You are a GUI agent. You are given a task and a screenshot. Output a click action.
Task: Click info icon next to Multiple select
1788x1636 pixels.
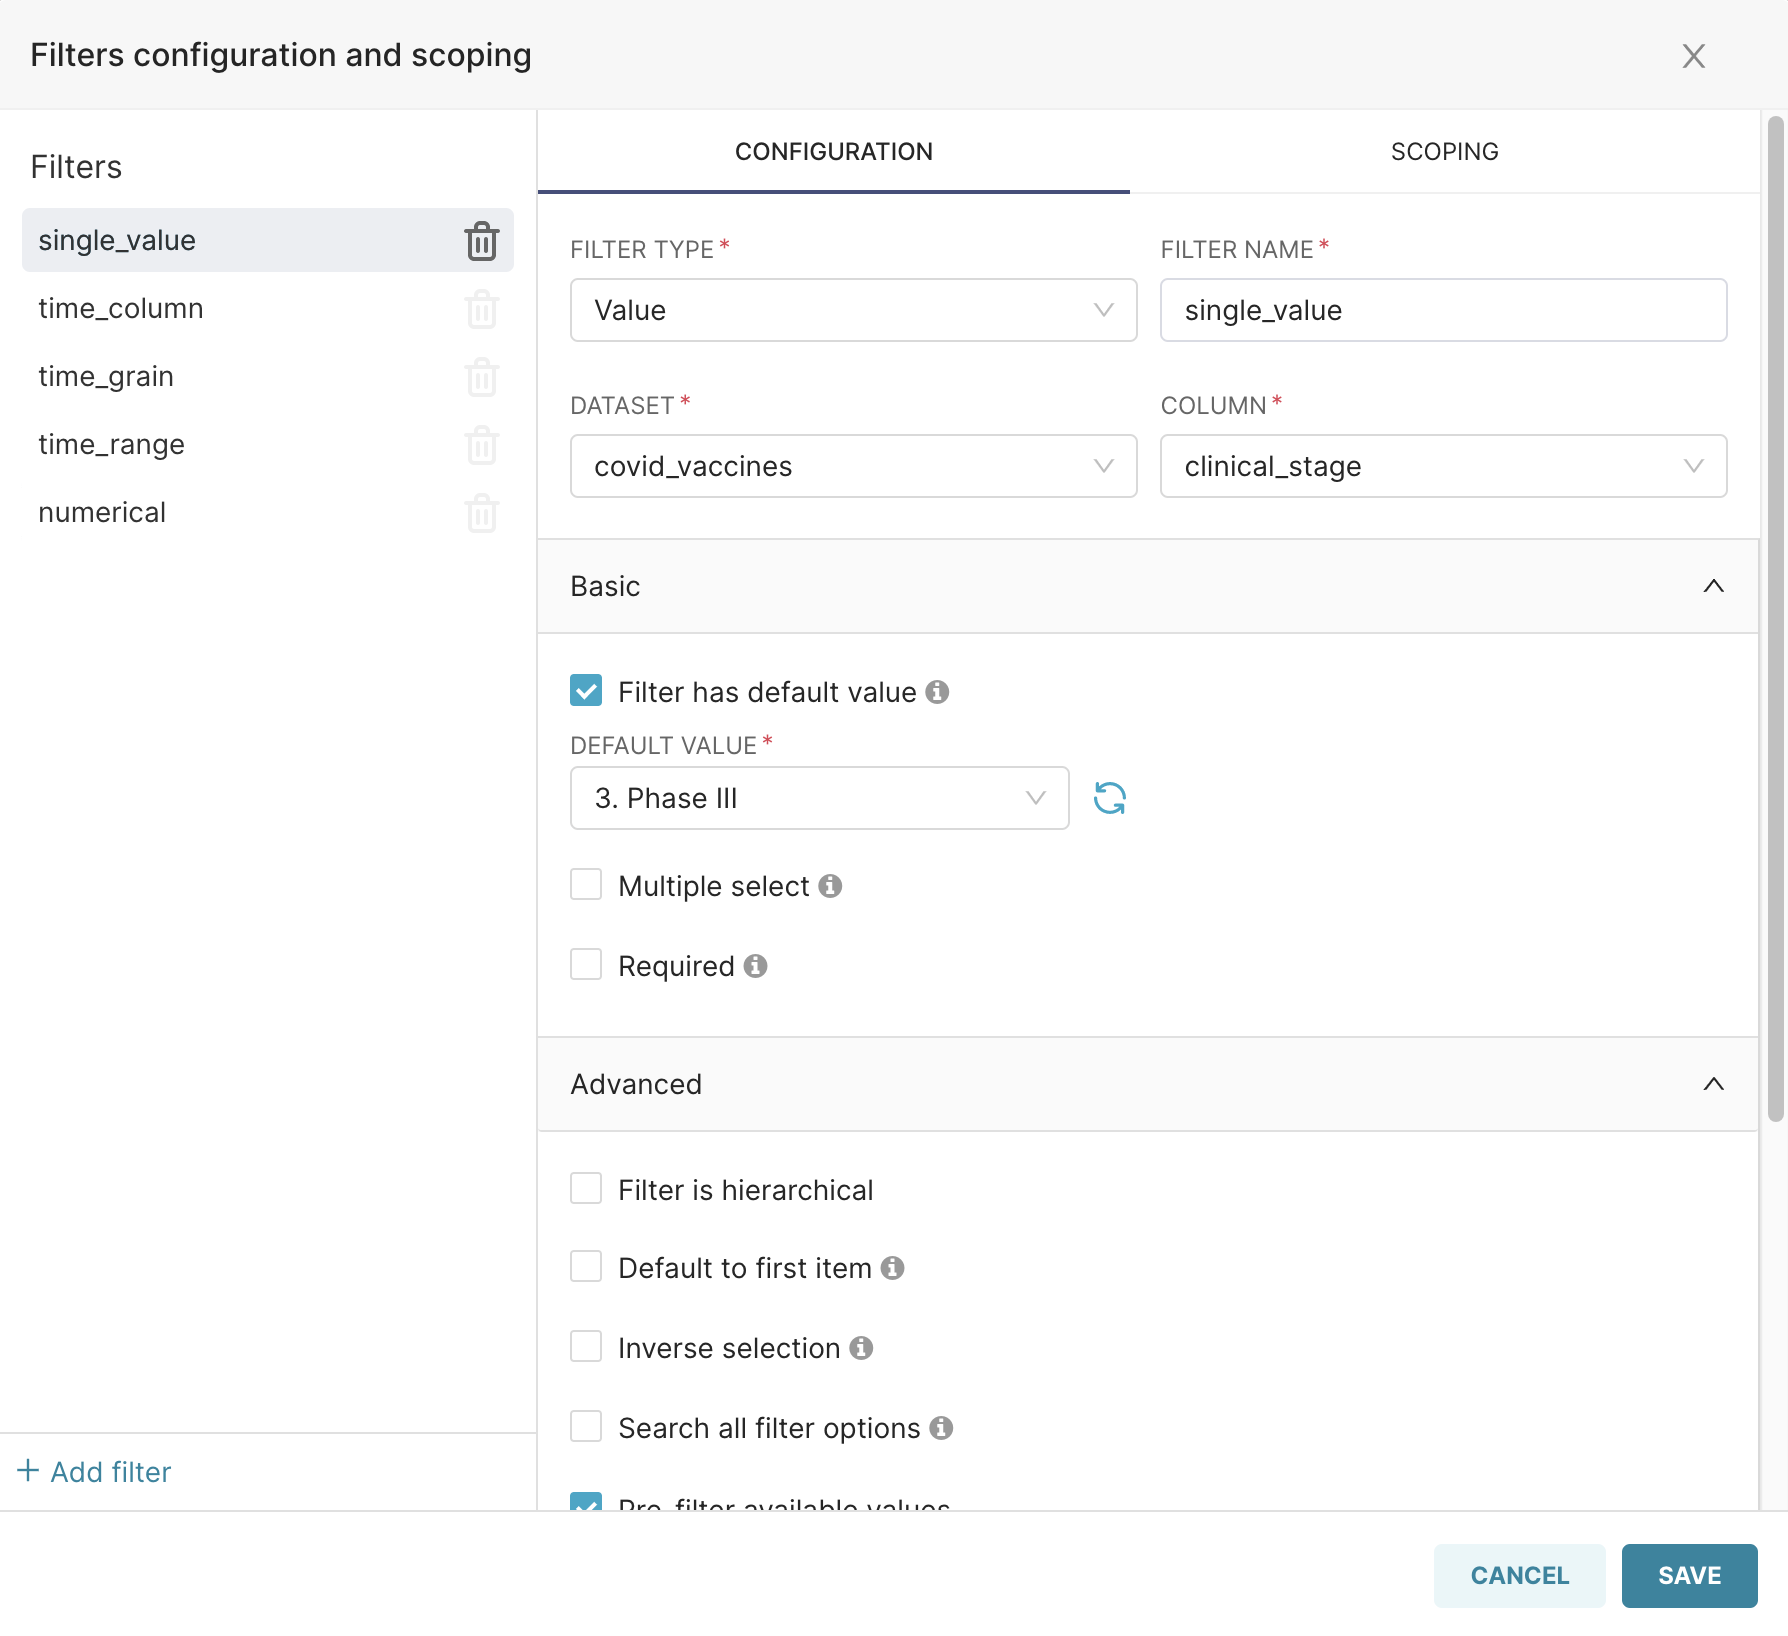830,886
